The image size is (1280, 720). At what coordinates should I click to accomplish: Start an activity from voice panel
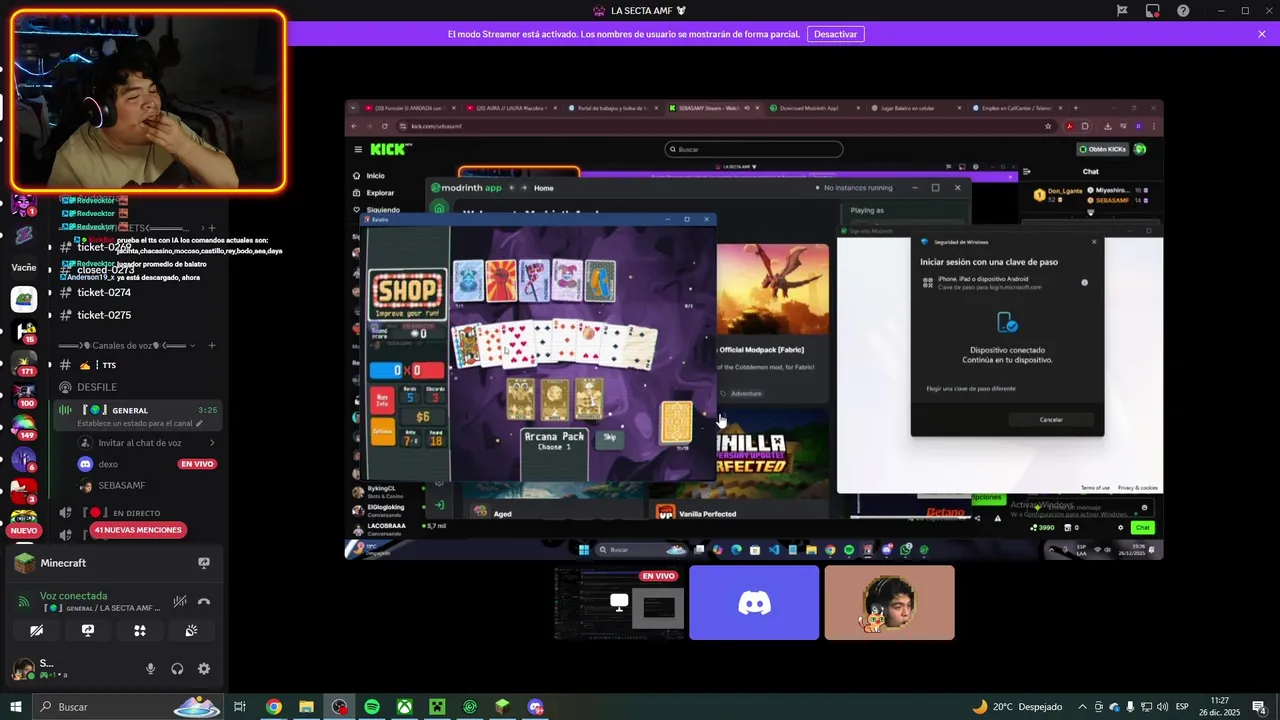click(x=140, y=631)
